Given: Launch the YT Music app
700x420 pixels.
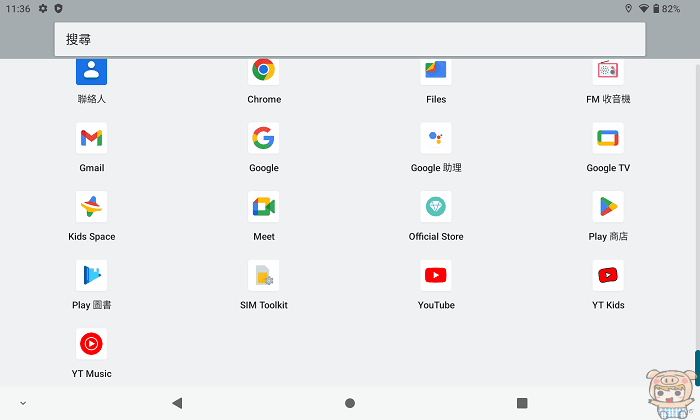Looking at the screenshot, I should click(92, 344).
